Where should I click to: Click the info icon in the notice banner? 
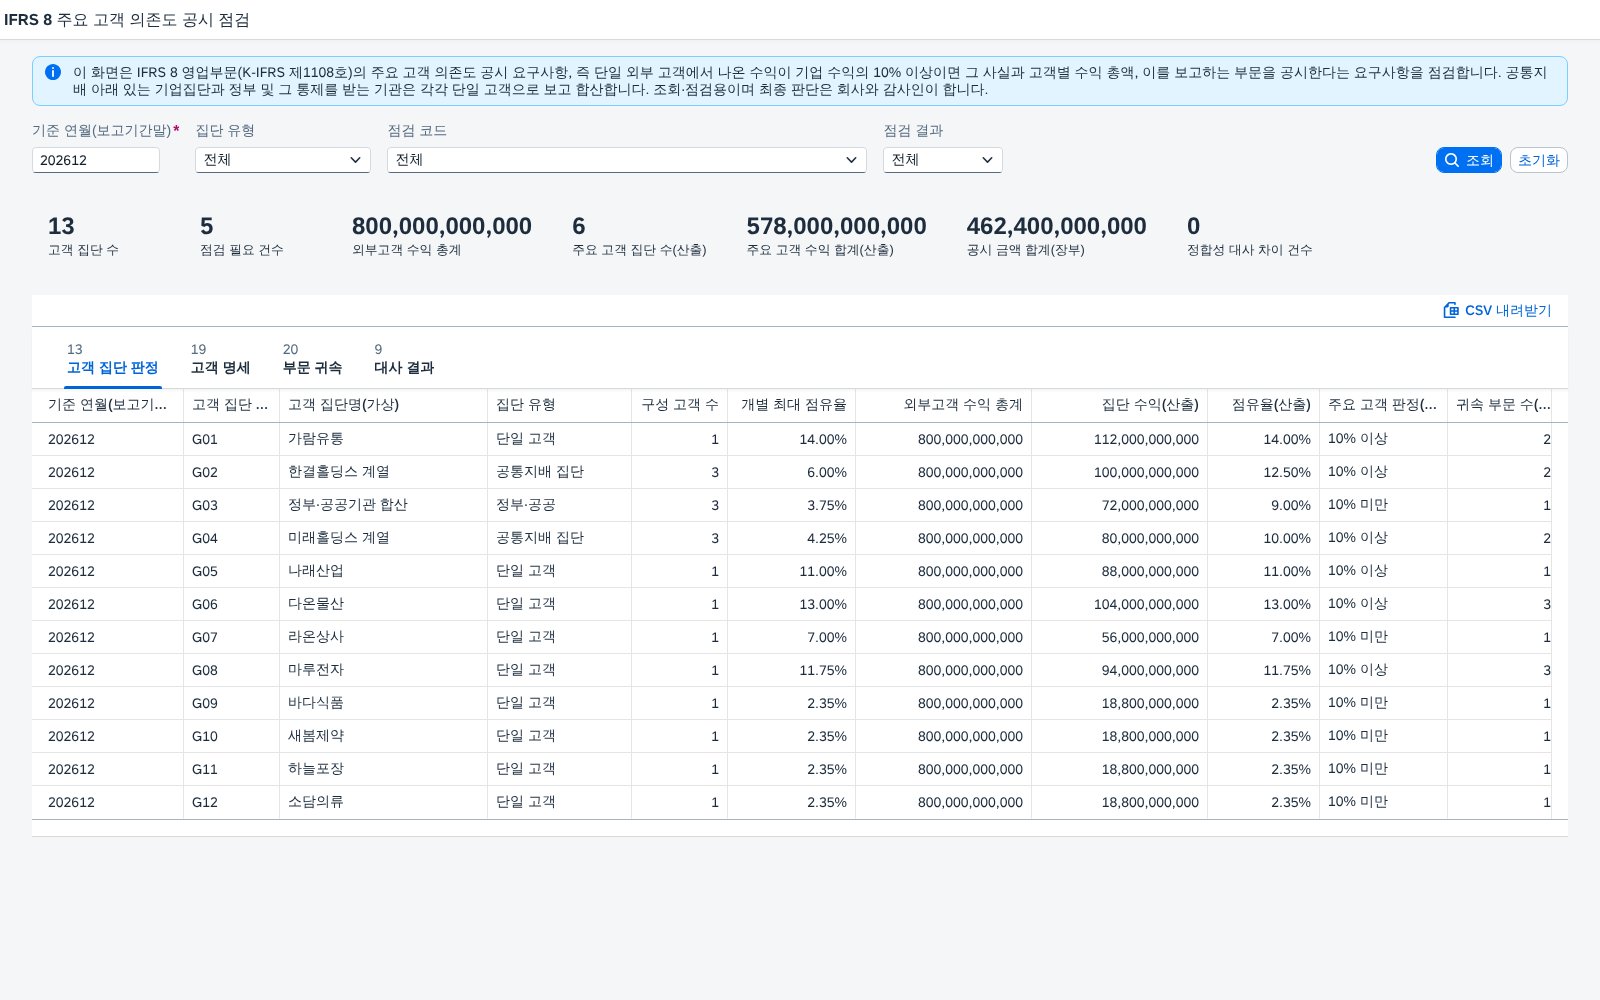(x=53, y=72)
